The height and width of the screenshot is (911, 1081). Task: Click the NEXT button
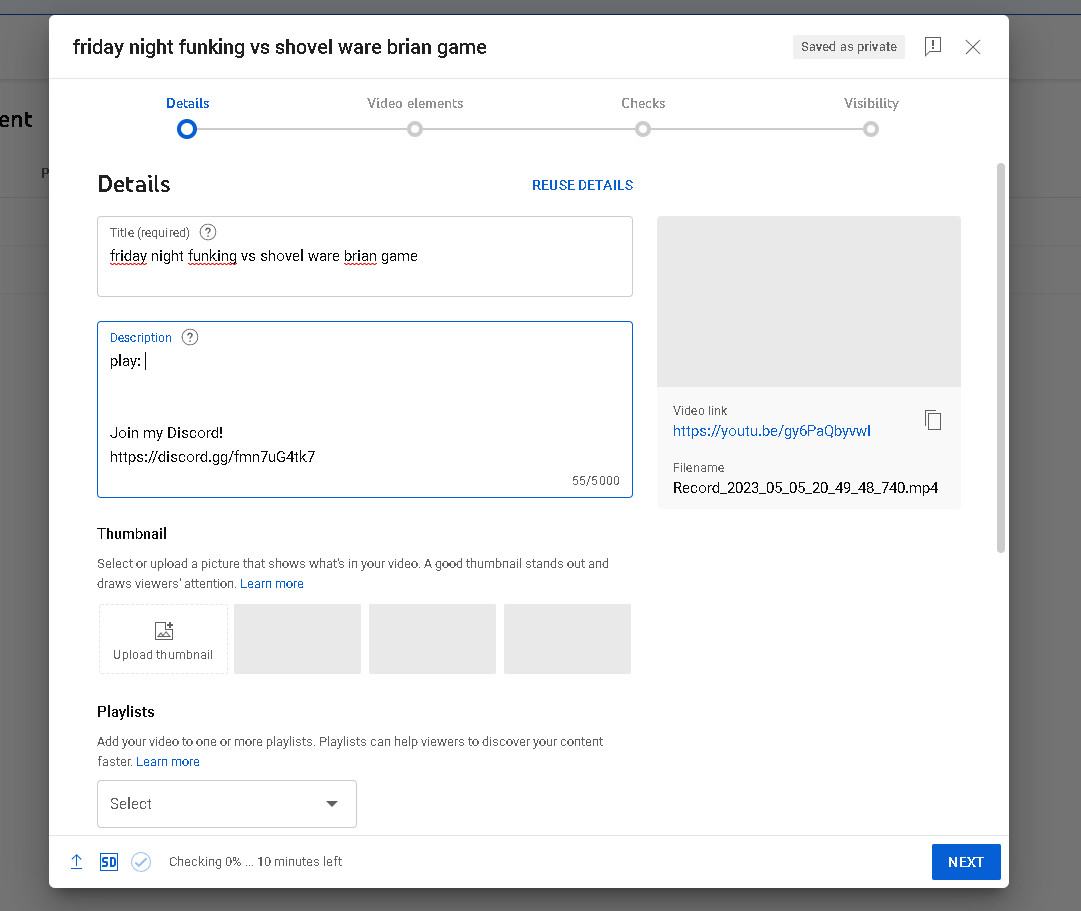point(966,862)
